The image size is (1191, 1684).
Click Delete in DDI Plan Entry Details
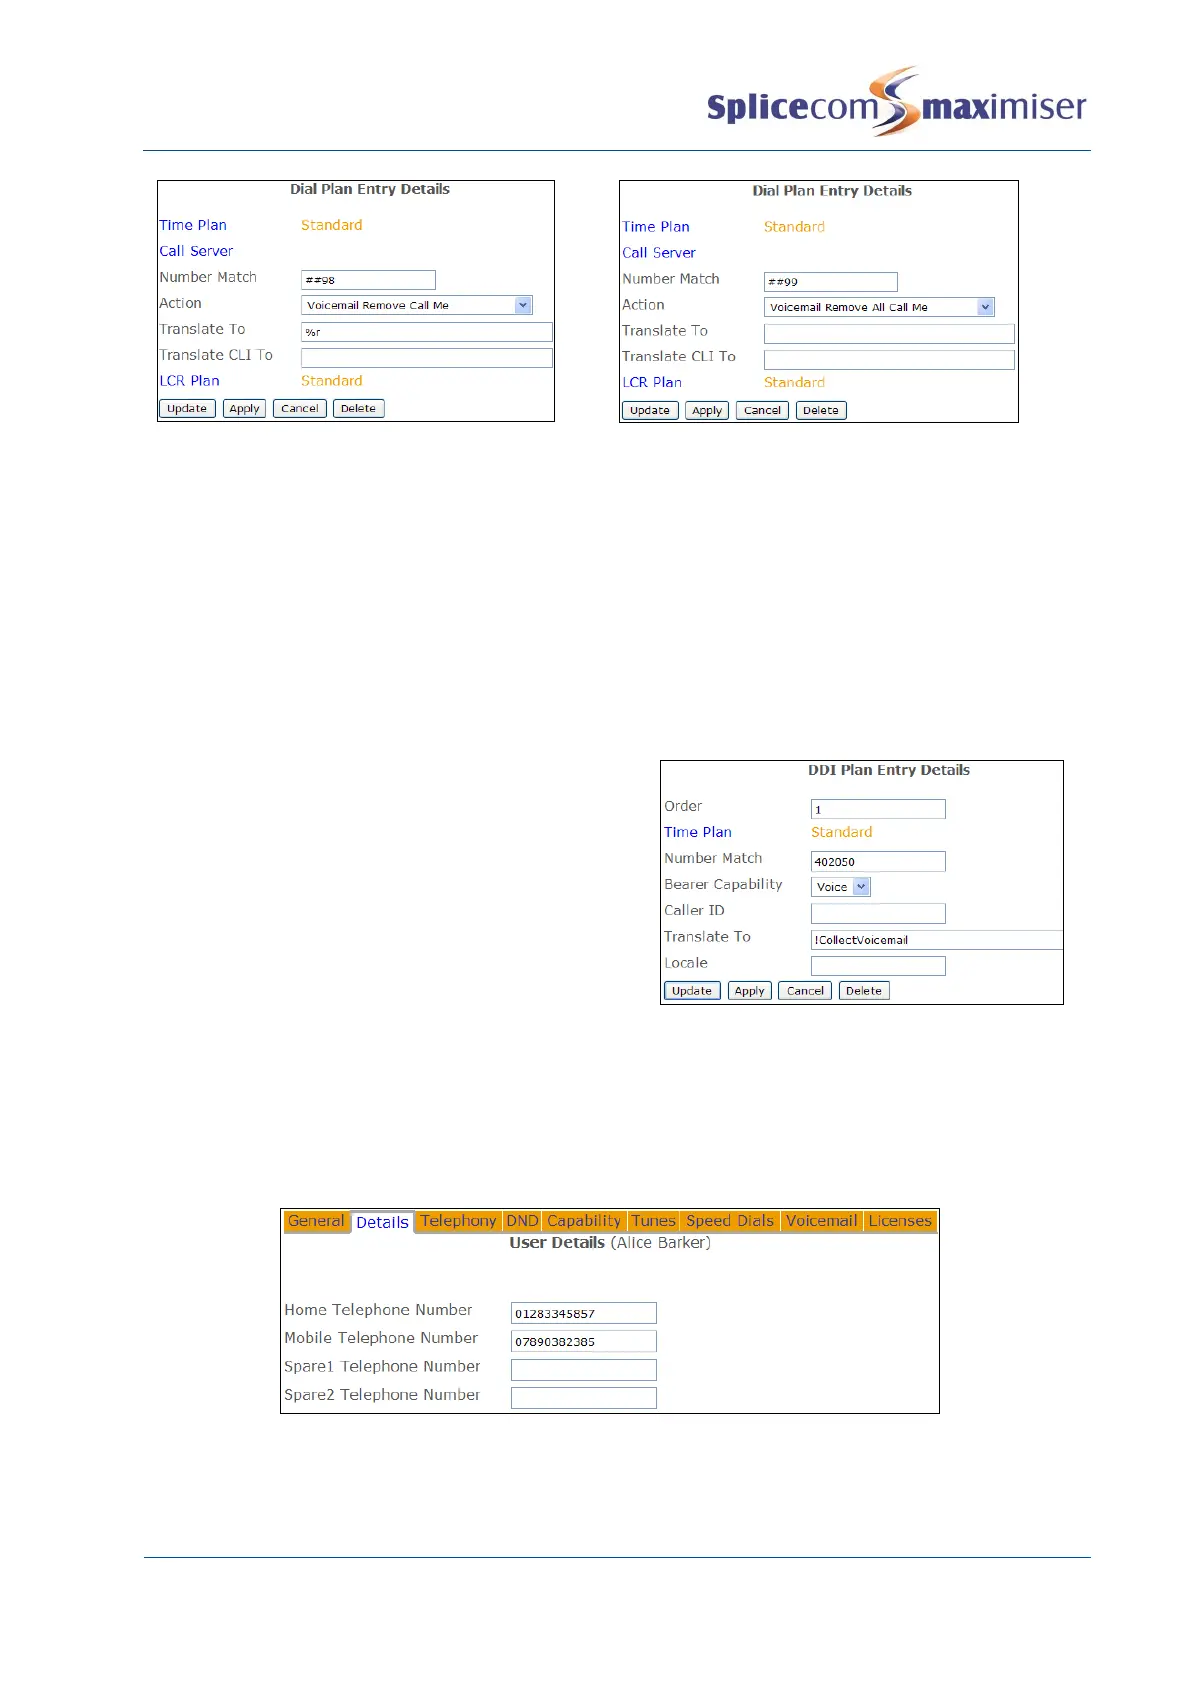(x=864, y=991)
